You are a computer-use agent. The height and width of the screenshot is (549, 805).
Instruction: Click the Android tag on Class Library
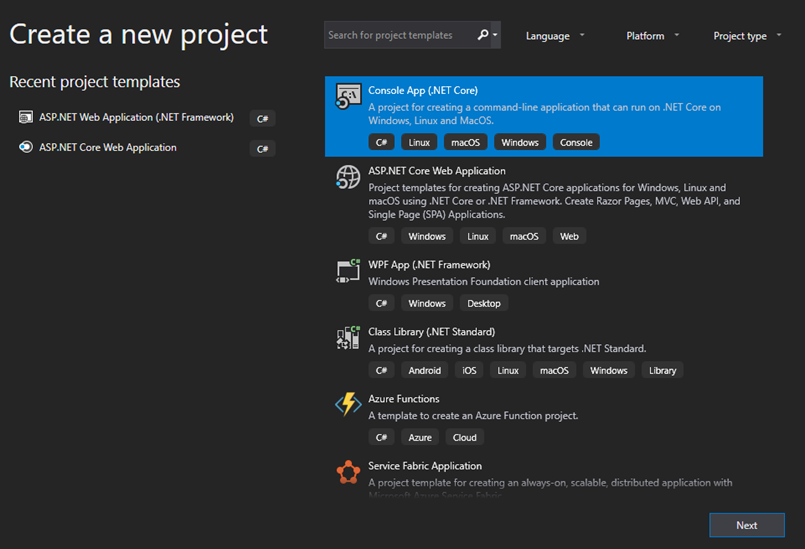(x=425, y=370)
